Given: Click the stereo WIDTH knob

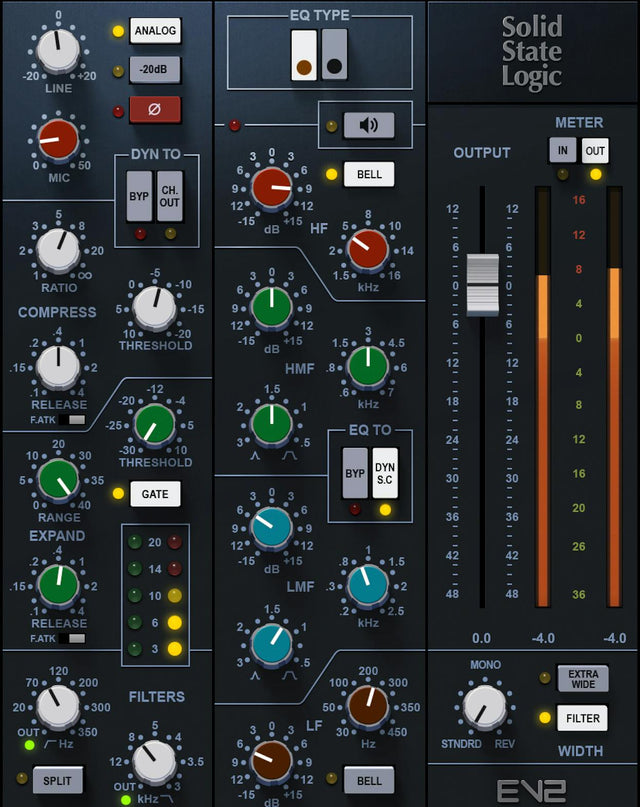Looking at the screenshot, I should (485, 706).
